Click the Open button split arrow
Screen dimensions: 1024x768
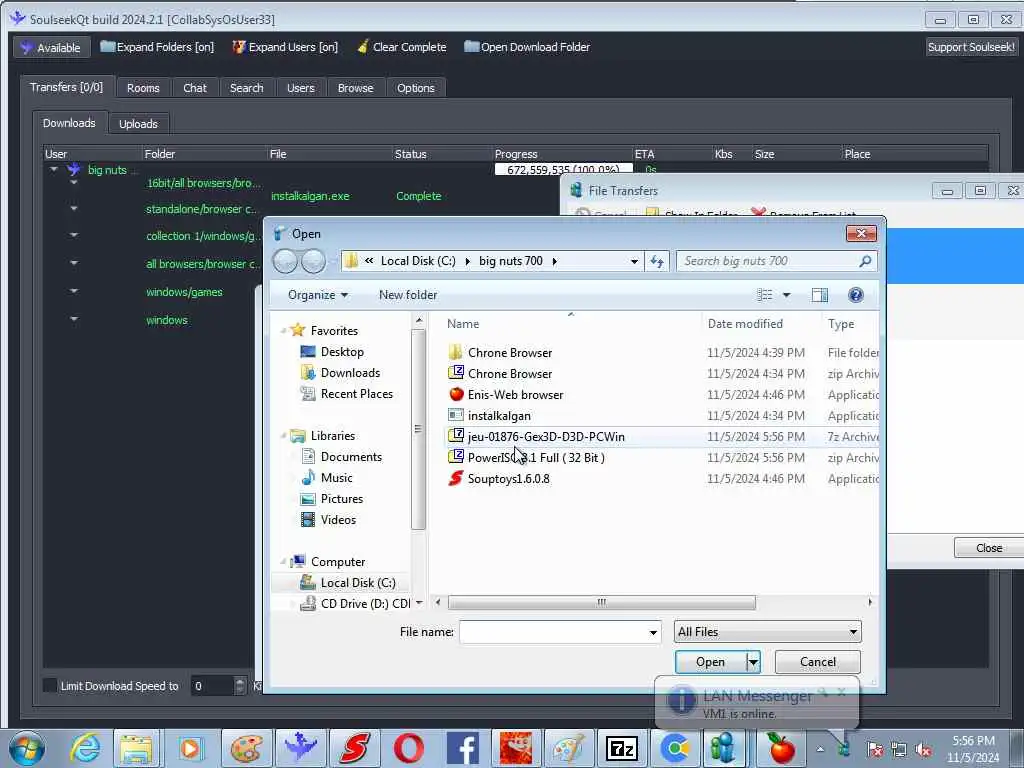(753, 662)
